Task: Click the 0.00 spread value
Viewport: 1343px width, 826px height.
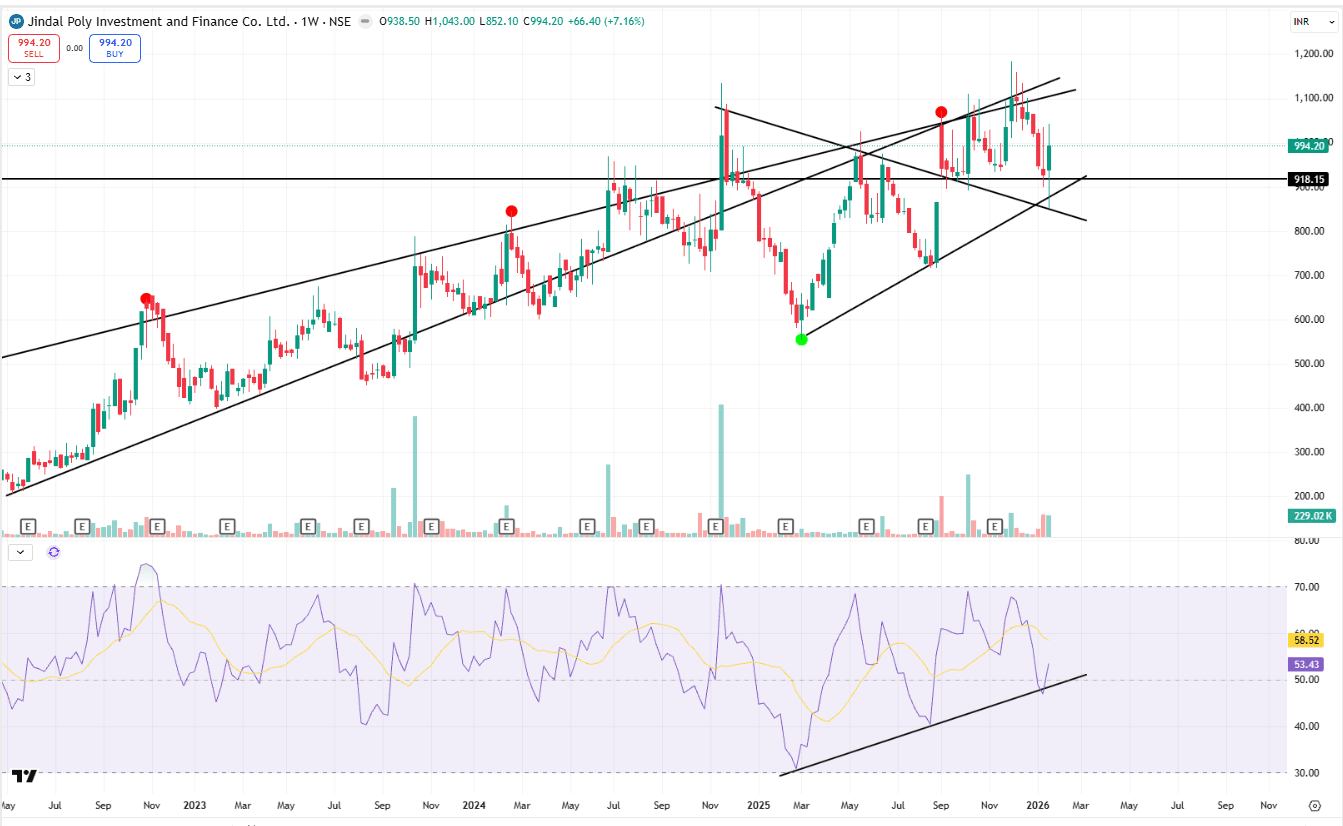Action: click(x=75, y=48)
